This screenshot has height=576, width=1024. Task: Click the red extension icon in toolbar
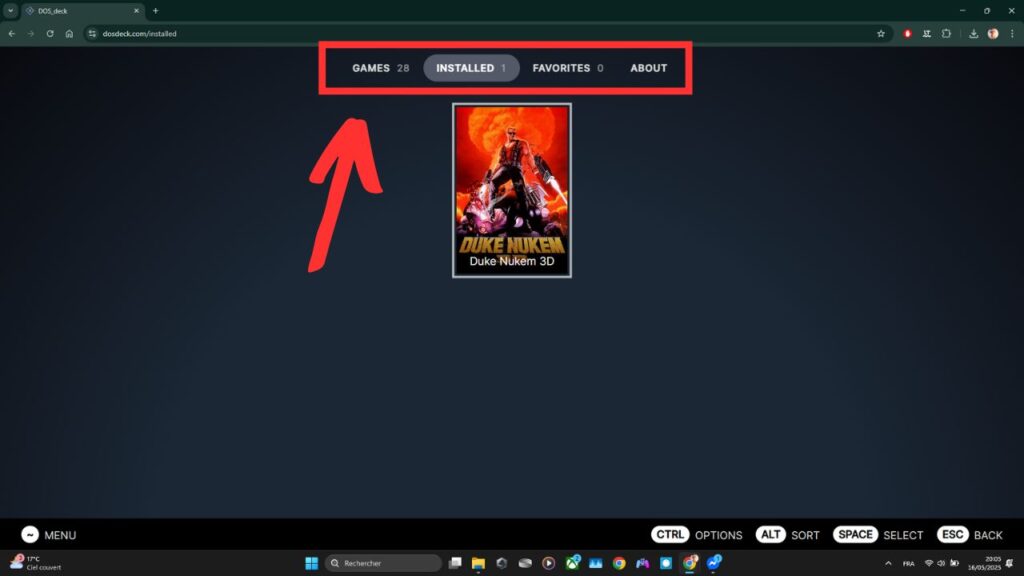pos(907,33)
